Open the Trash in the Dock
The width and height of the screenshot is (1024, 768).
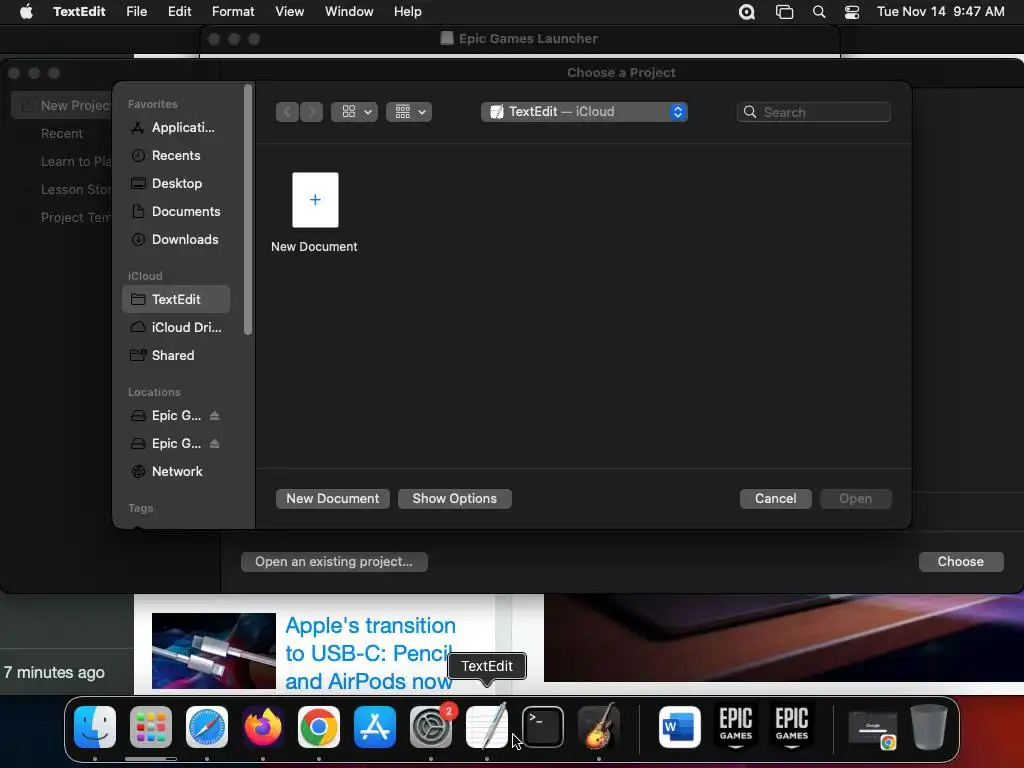coord(929,727)
